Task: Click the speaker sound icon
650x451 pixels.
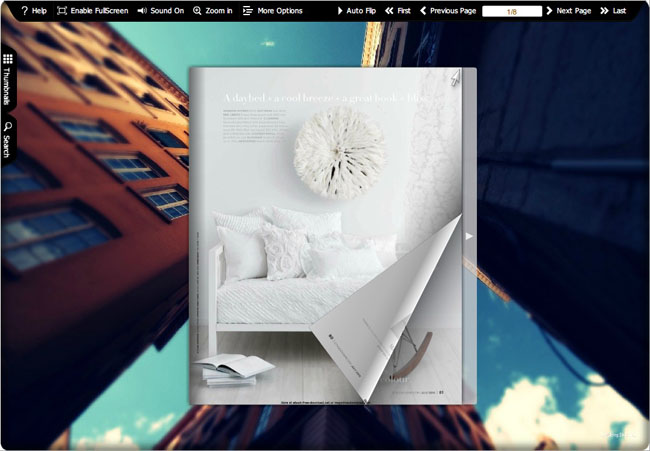Action: [x=142, y=11]
